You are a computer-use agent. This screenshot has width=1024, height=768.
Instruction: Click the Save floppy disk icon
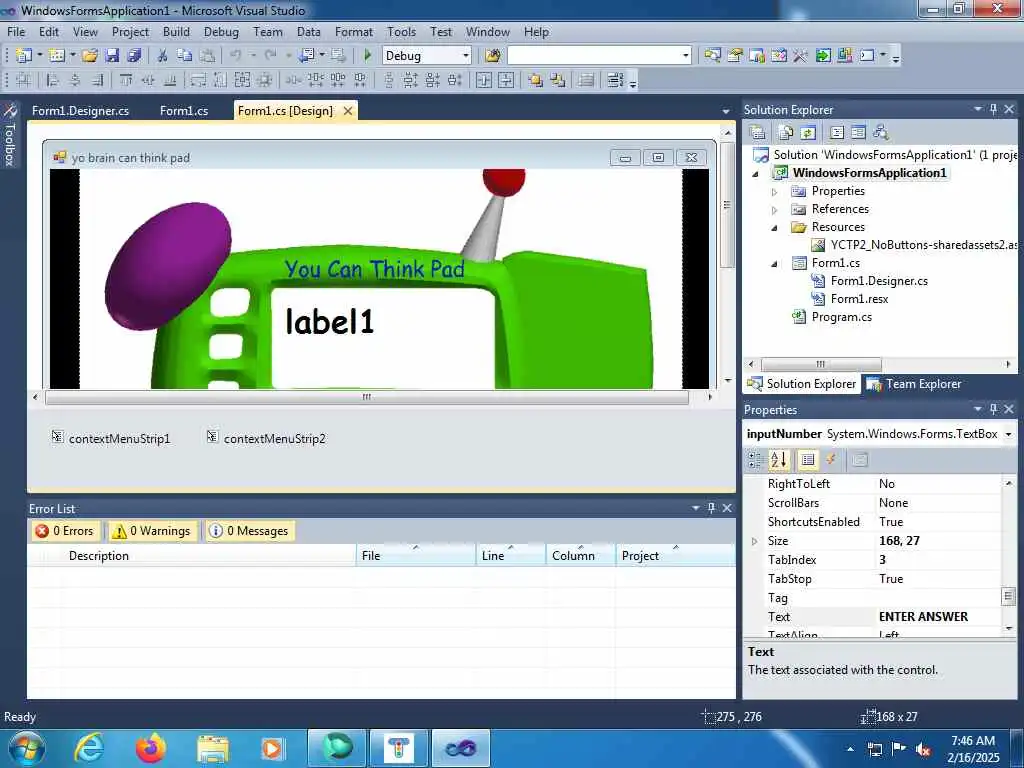point(112,56)
